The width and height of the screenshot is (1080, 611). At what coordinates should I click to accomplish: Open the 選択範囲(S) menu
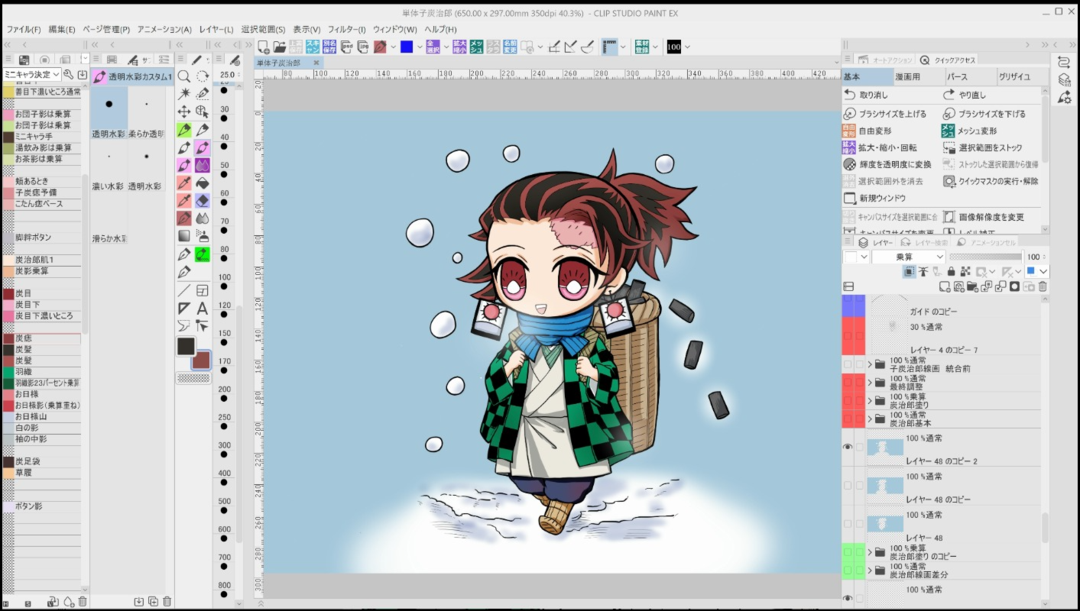(263, 30)
